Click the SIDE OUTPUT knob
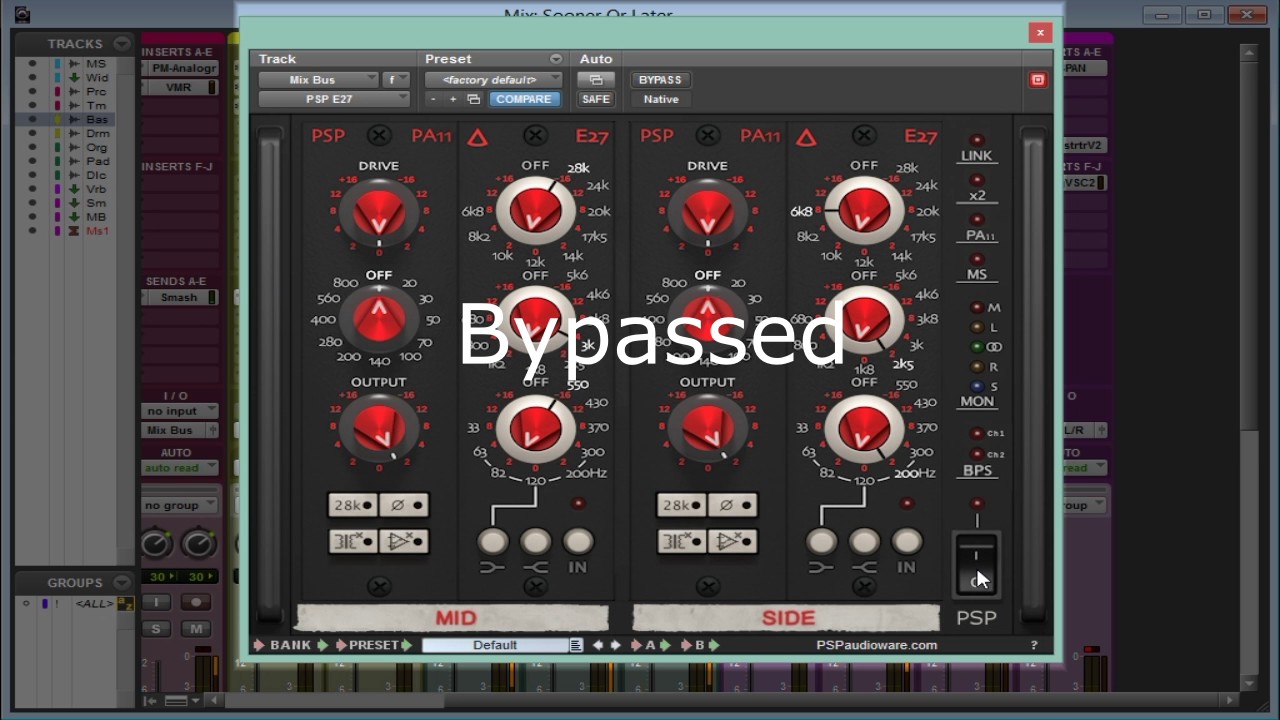 [x=708, y=428]
